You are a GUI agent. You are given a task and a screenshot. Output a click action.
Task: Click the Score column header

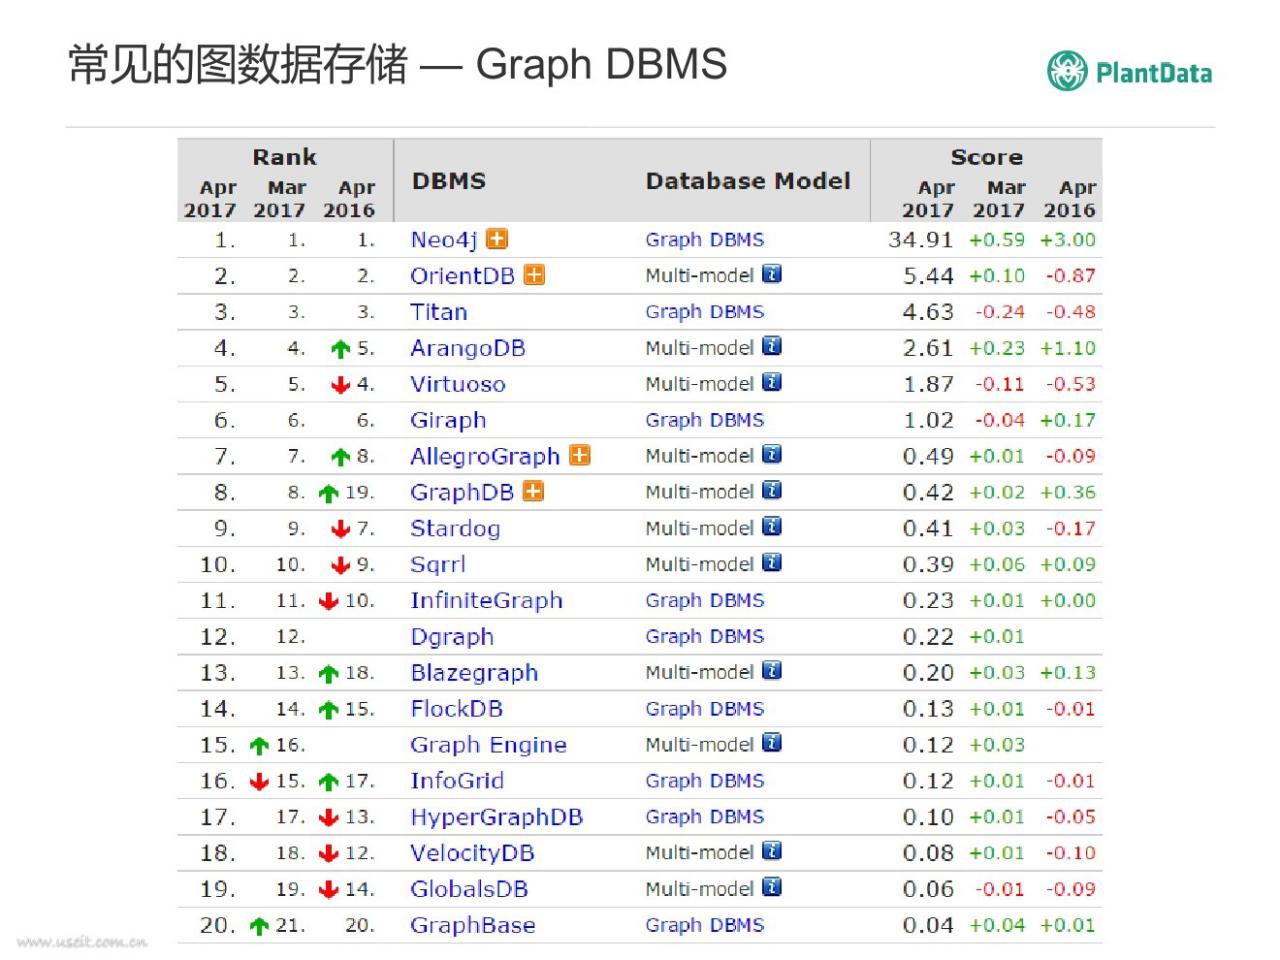click(x=986, y=157)
